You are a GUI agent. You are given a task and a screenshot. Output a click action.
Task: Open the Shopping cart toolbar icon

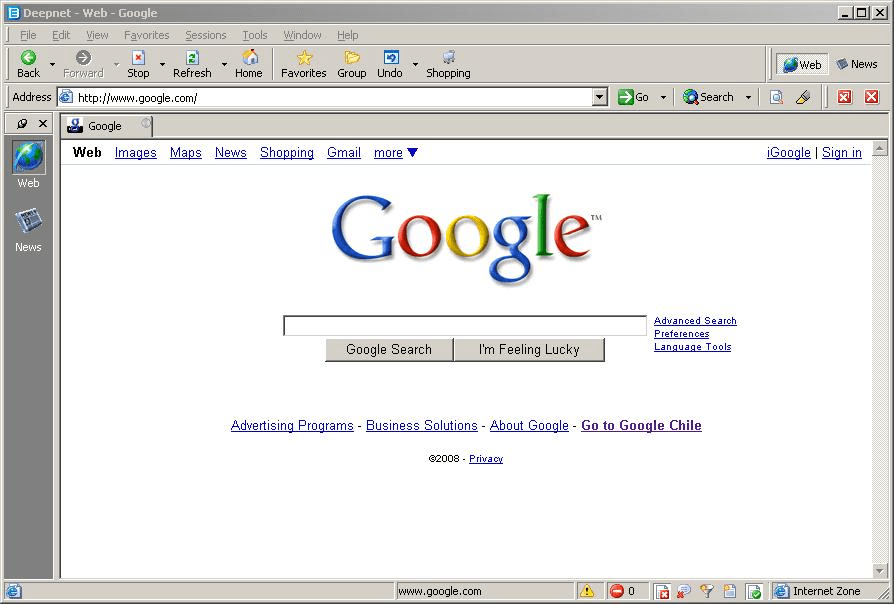449,57
